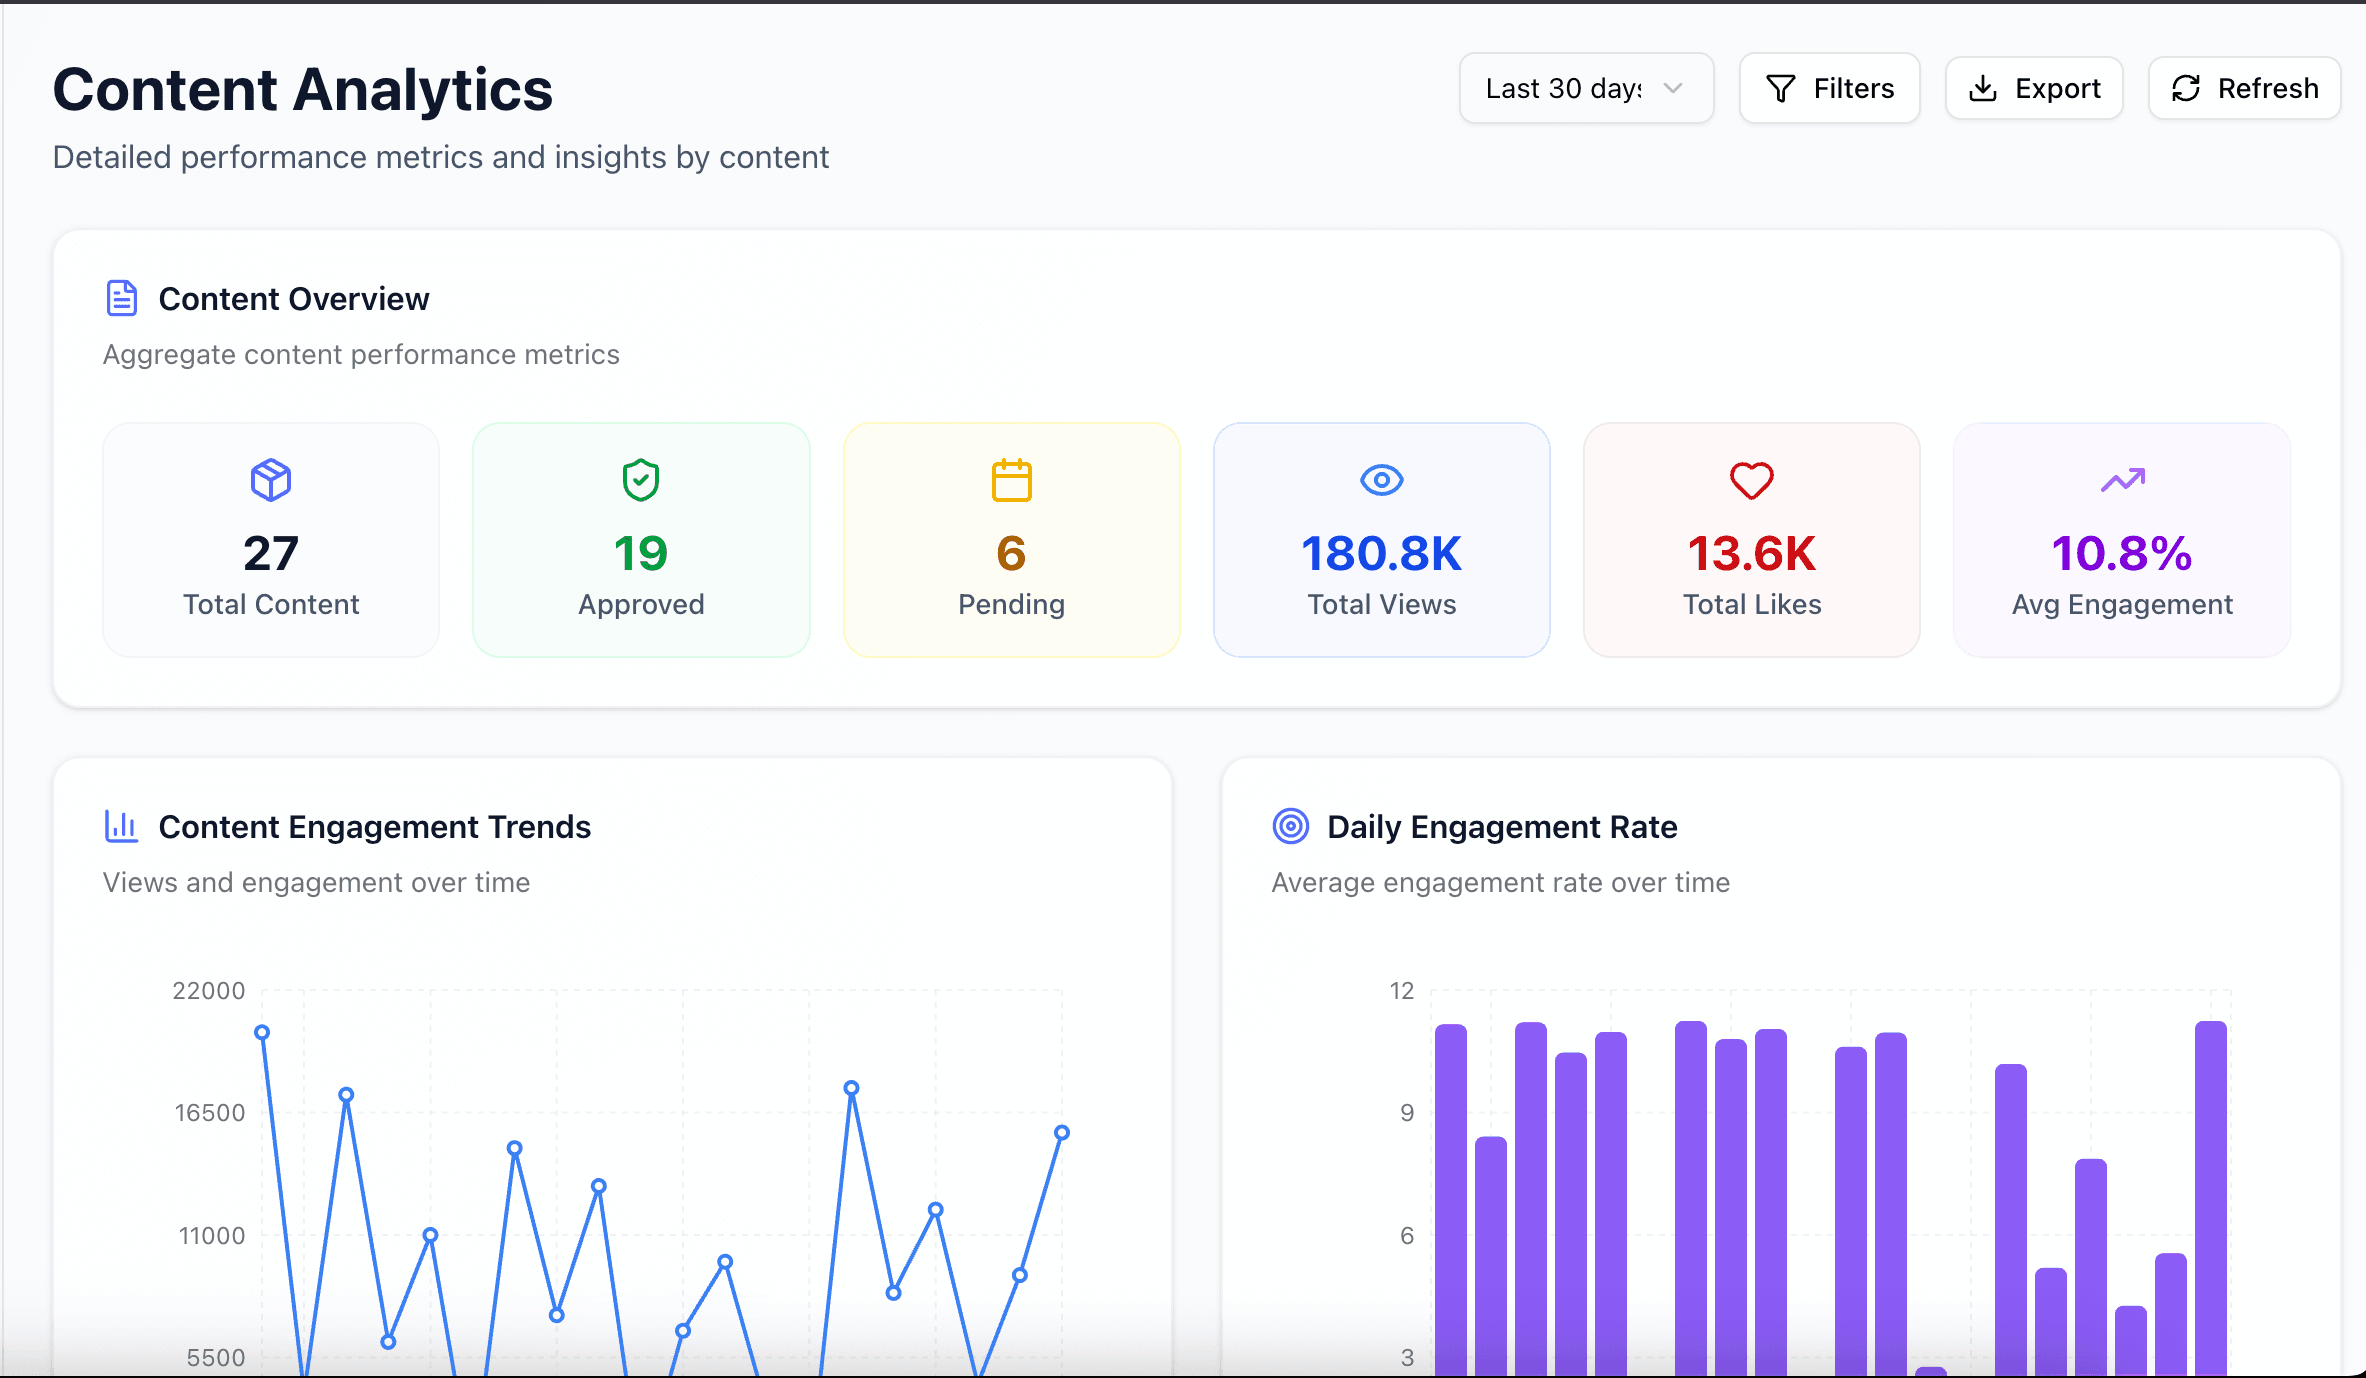
Task: Select the Pending stat card
Action: pos(1011,540)
